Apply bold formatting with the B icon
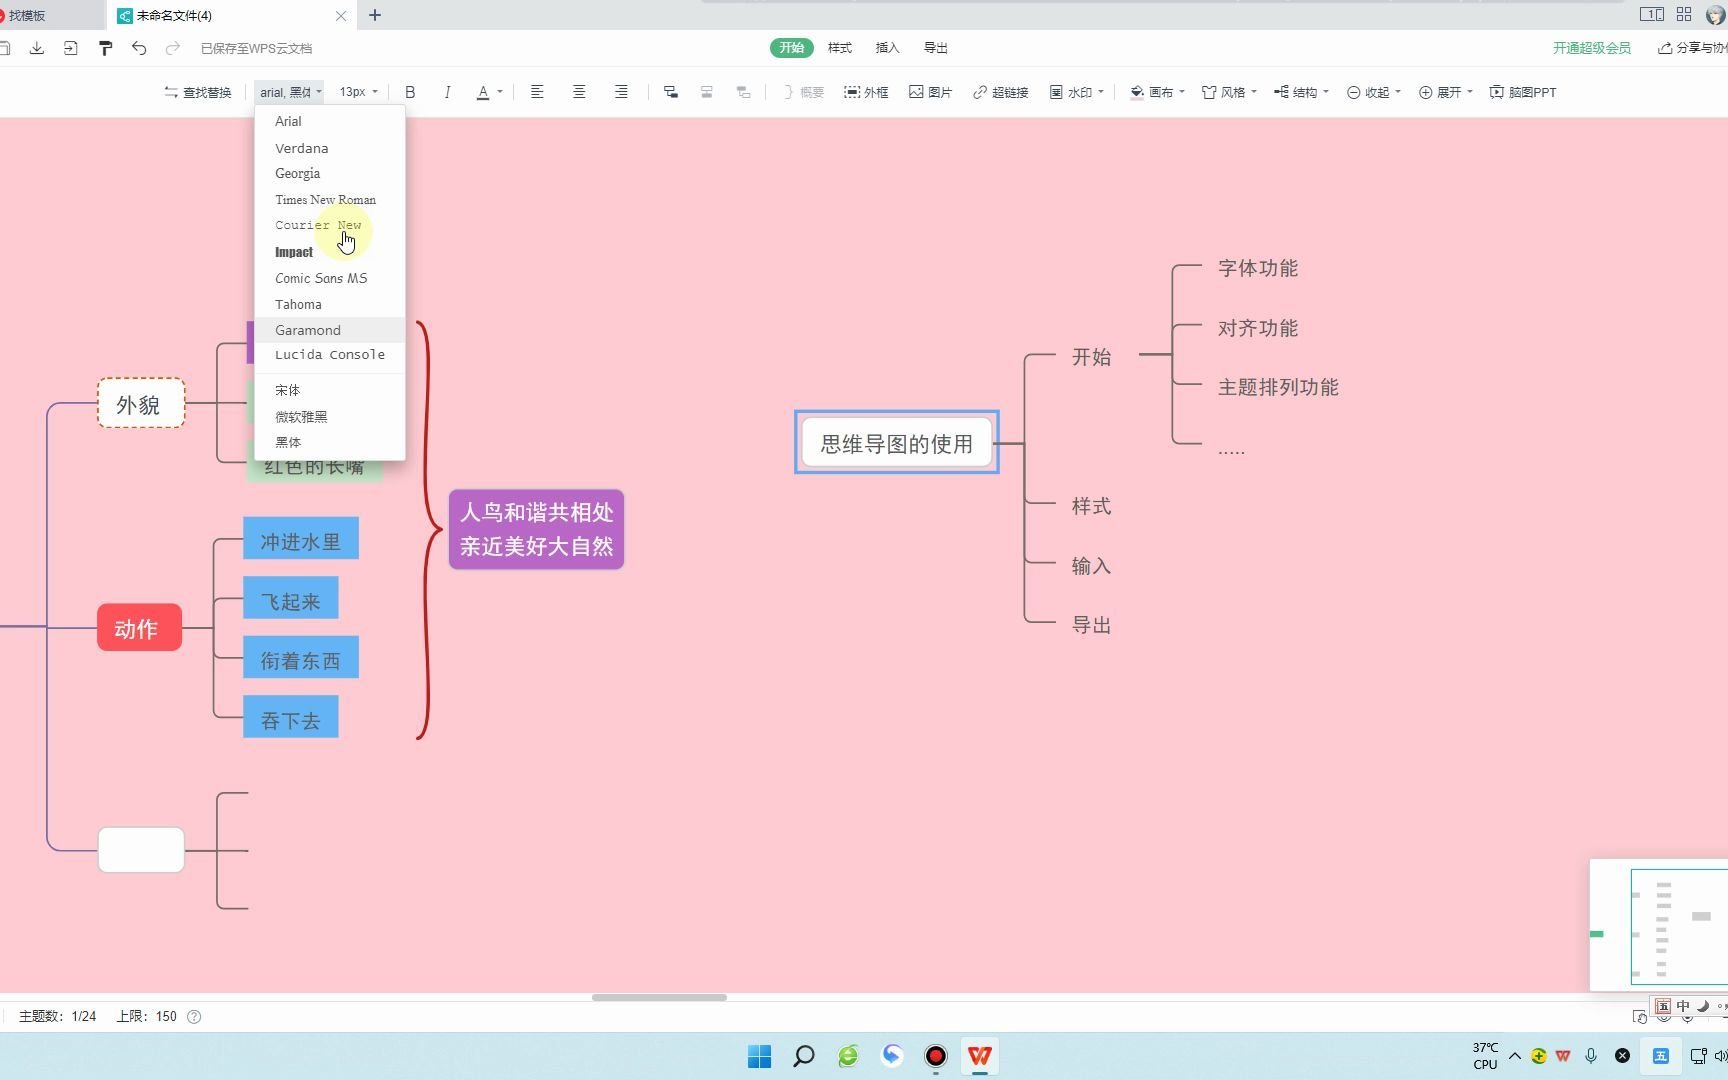This screenshot has height=1080, width=1728. (410, 91)
